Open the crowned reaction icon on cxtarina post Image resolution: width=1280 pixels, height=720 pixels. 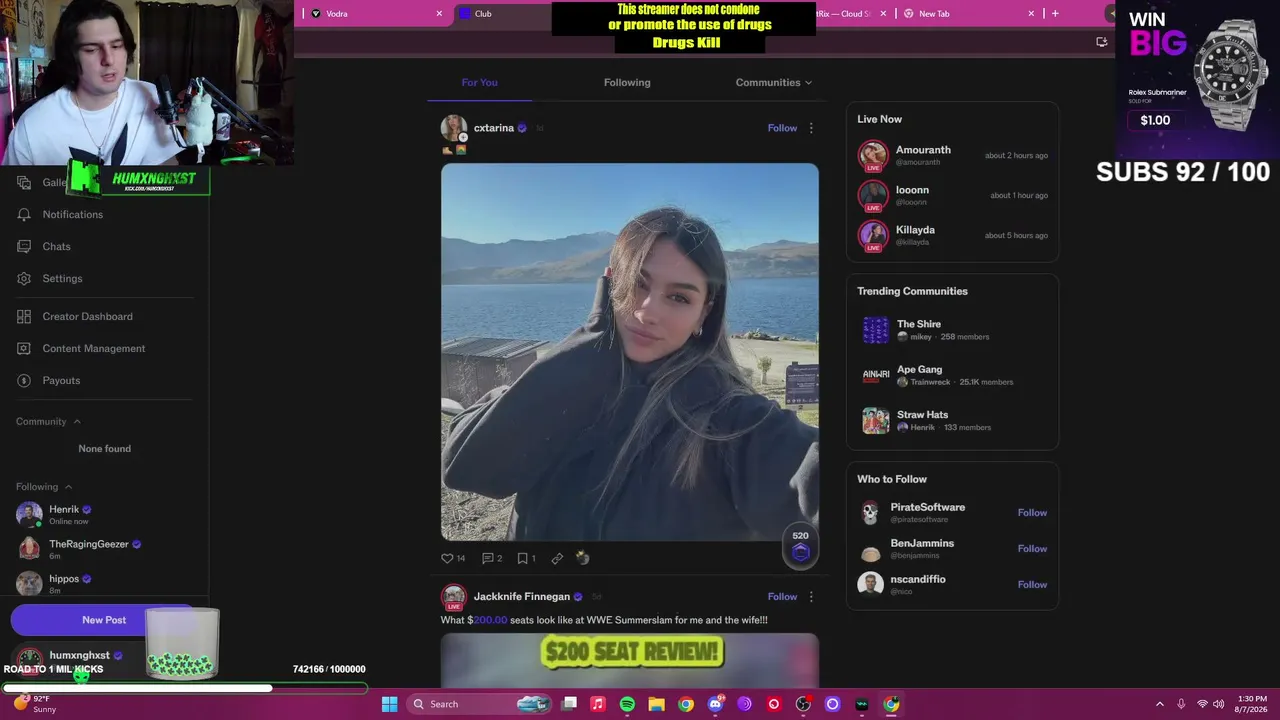(583, 558)
